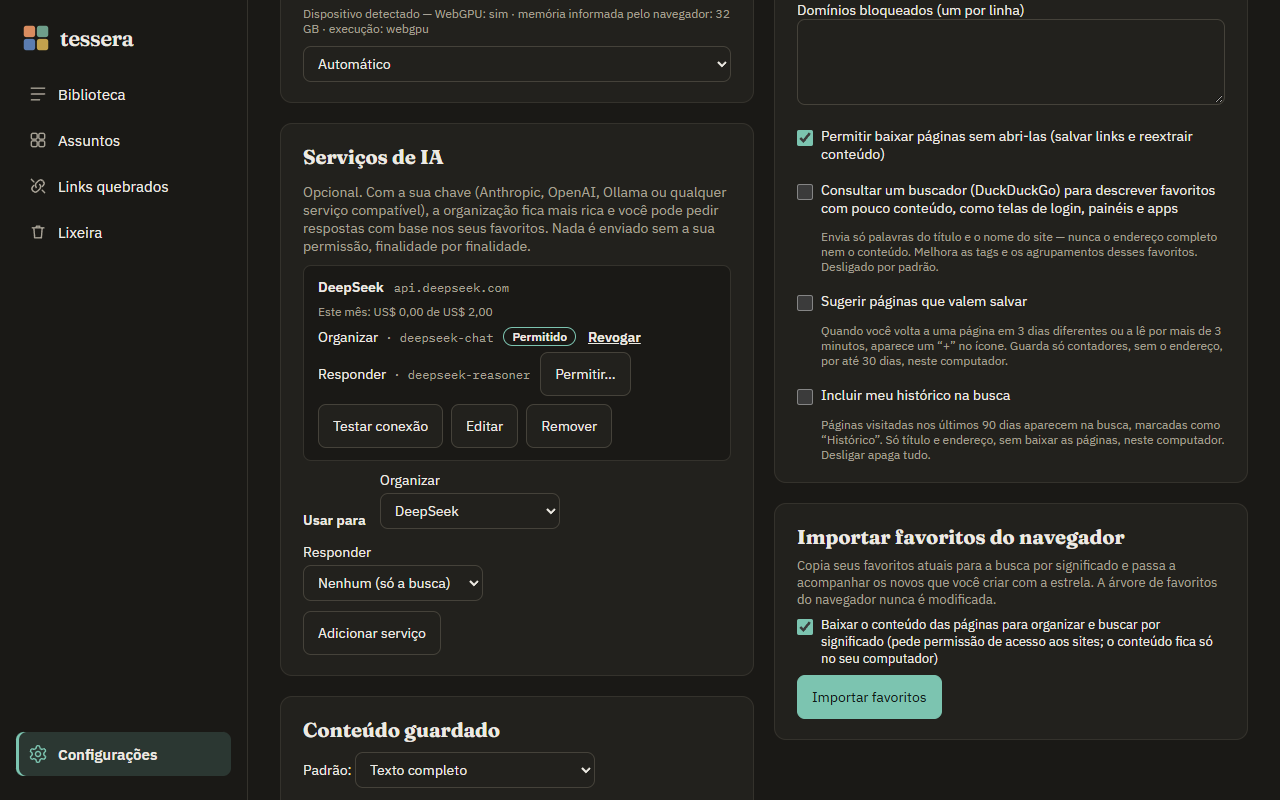Click the 'Revogar' link for Organizar

coord(614,338)
